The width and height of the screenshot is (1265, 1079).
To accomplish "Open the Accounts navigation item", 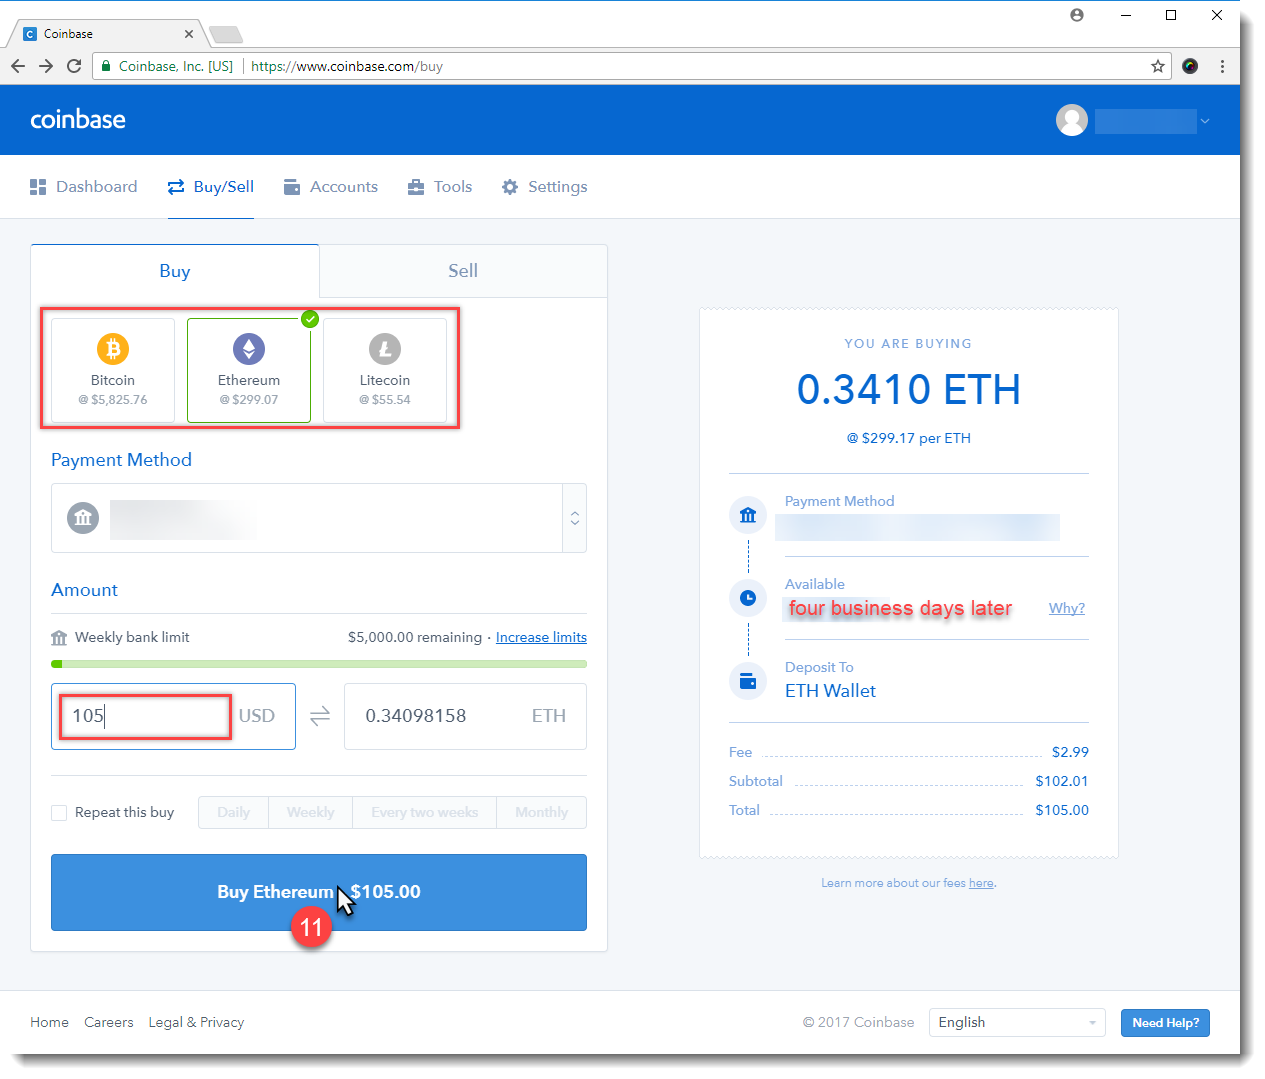I will (331, 187).
